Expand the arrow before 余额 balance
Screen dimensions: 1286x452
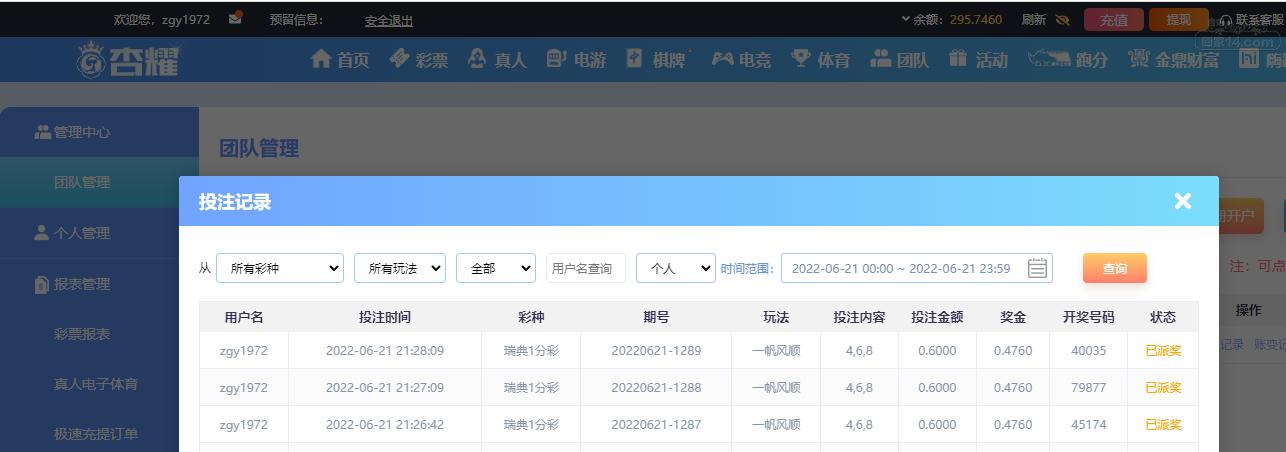[906, 19]
